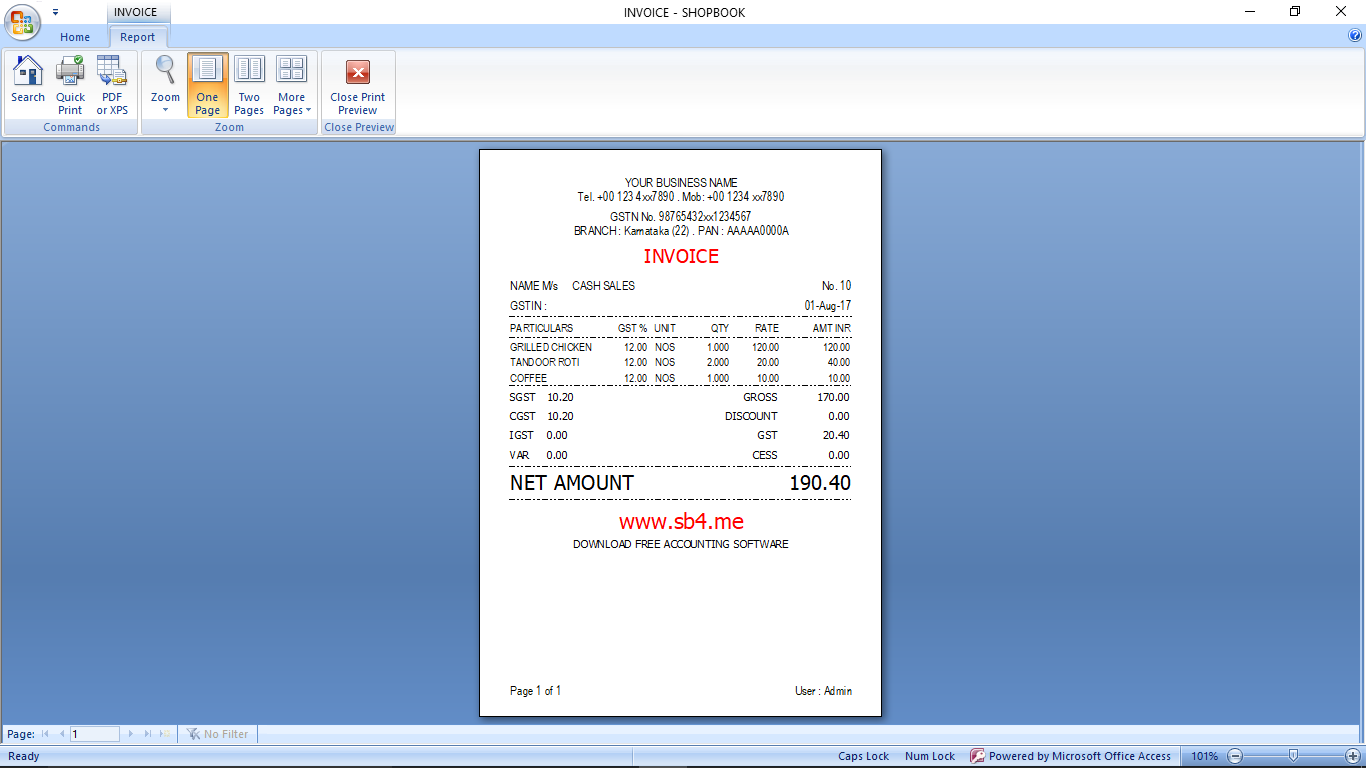Click the 101% zoom level
Image resolution: width=1366 pixels, height=768 pixels.
click(1204, 756)
